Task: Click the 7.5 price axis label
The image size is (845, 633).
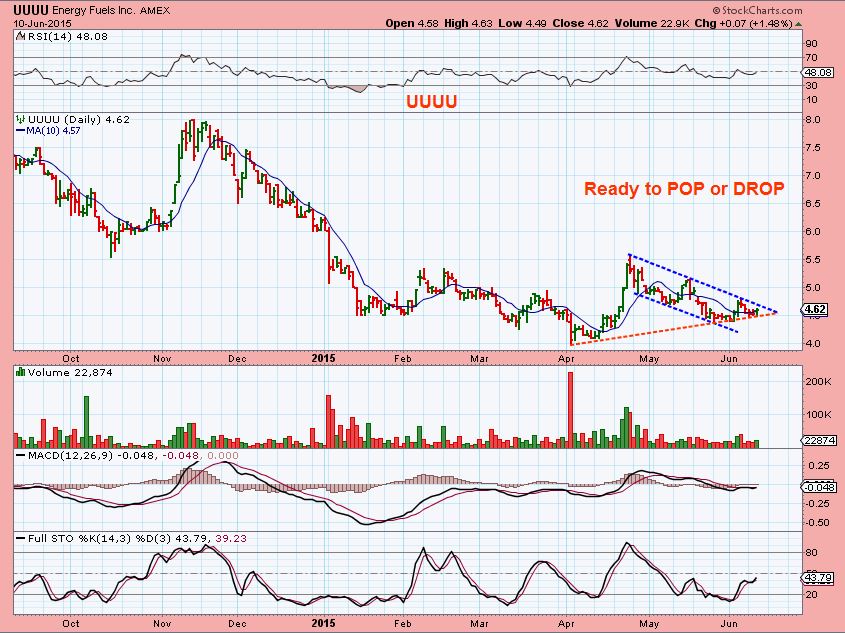Action: [814, 148]
